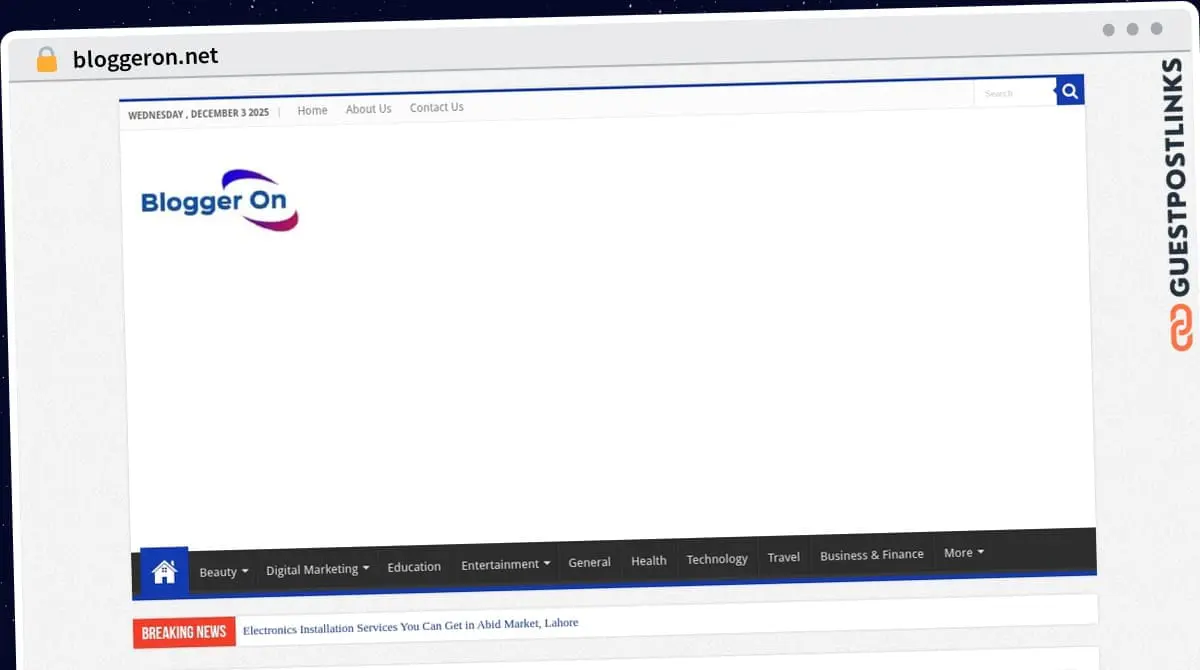The image size is (1200, 670).
Task: Select the Travel category
Action: point(783,556)
